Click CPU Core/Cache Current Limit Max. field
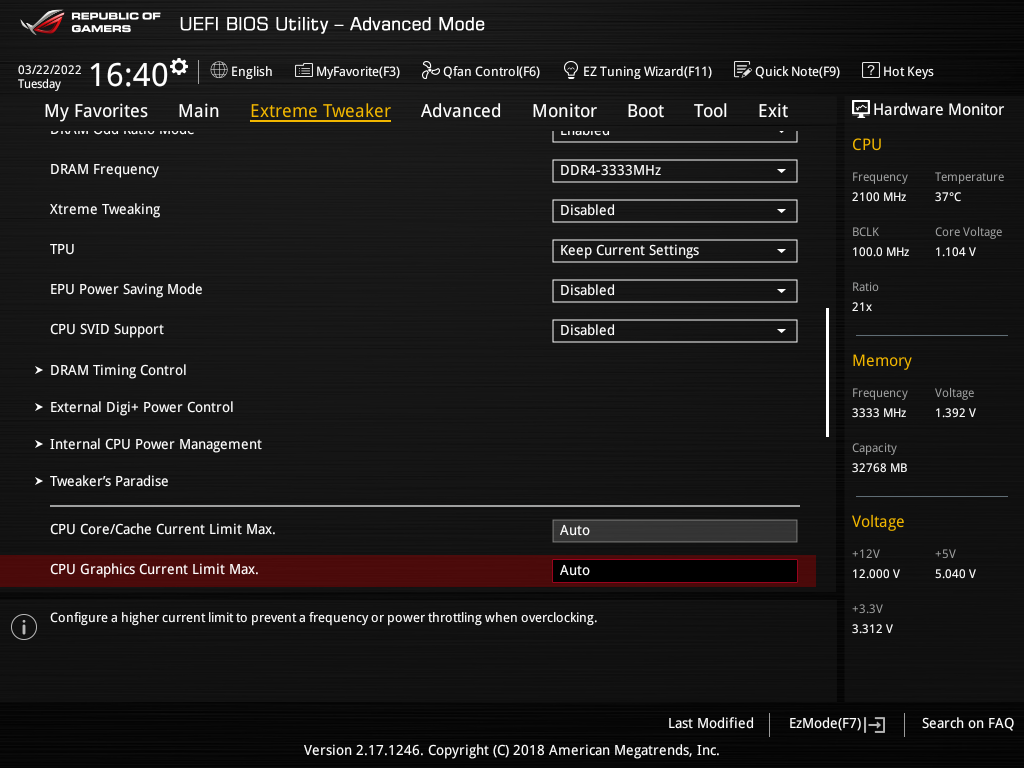Viewport: 1024px width, 768px height. coord(675,531)
